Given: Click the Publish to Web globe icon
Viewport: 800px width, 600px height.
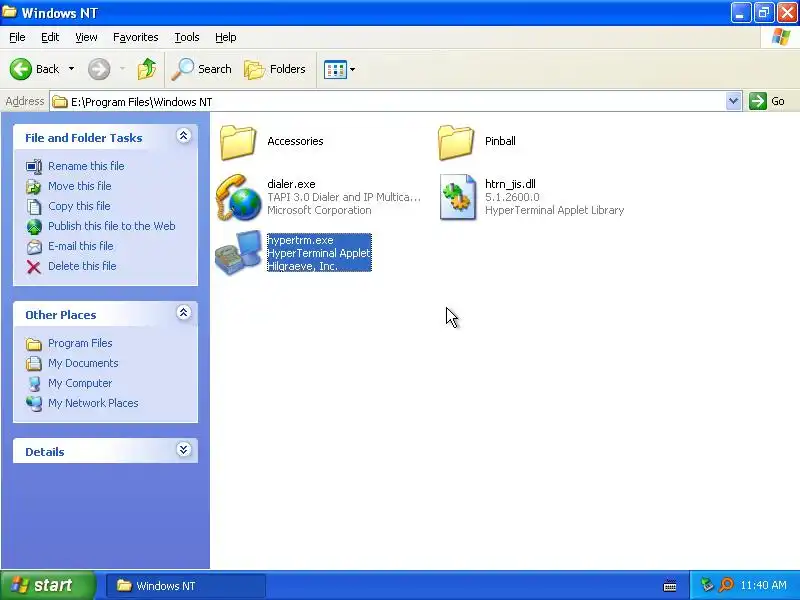Looking at the screenshot, I should (34, 227).
